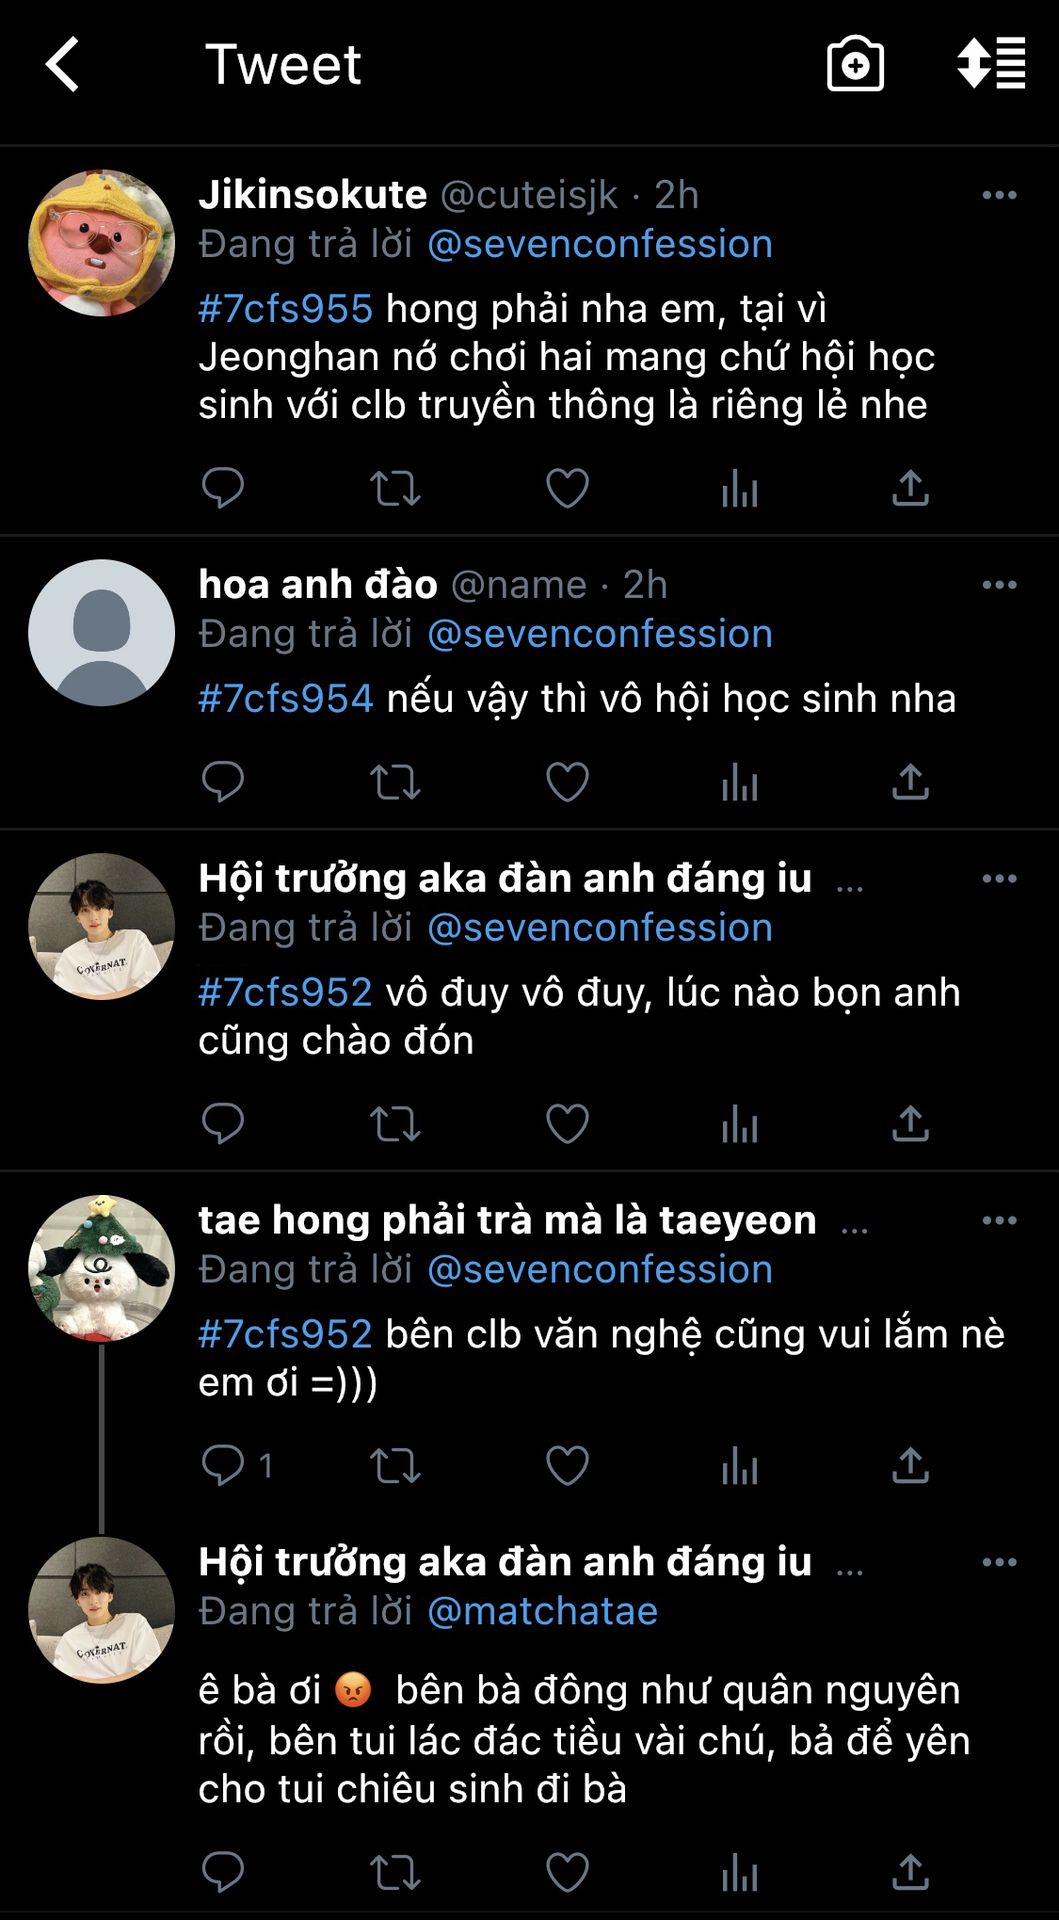Retweet hoa anh đào's reply
This screenshot has width=1059, height=1920.
[395, 782]
